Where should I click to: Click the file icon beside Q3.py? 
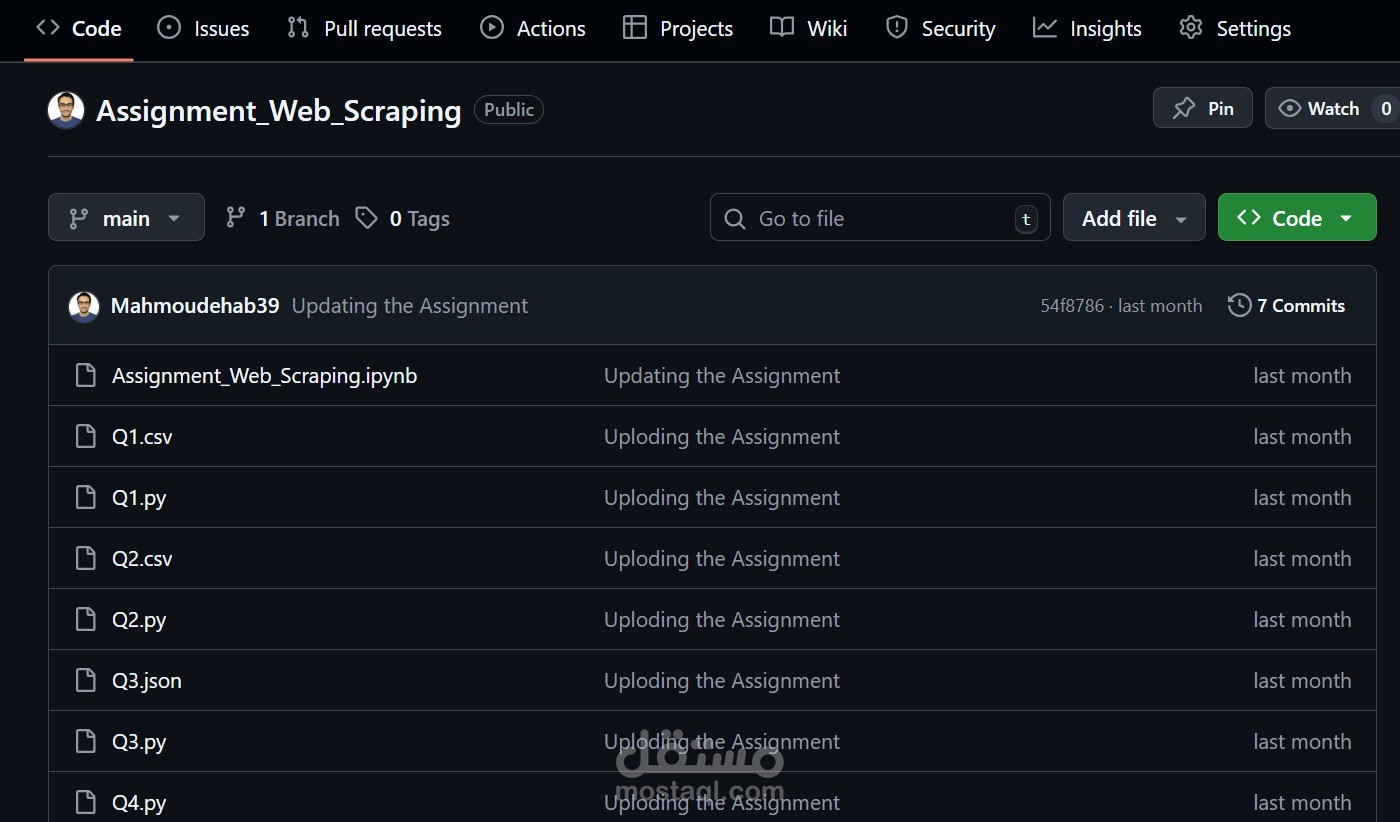86,742
